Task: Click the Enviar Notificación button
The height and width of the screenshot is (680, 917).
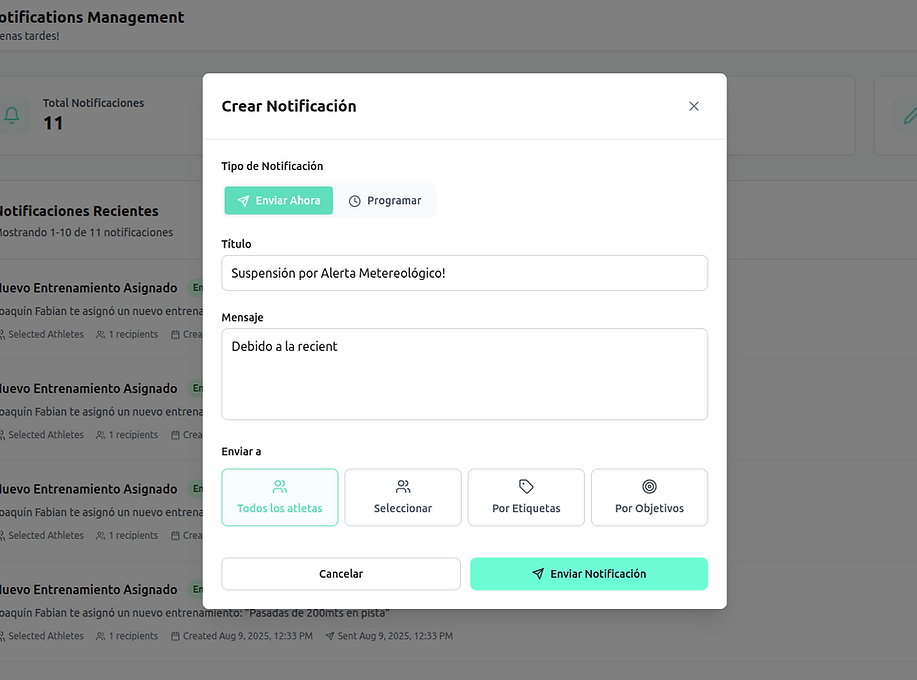Action: tap(589, 574)
